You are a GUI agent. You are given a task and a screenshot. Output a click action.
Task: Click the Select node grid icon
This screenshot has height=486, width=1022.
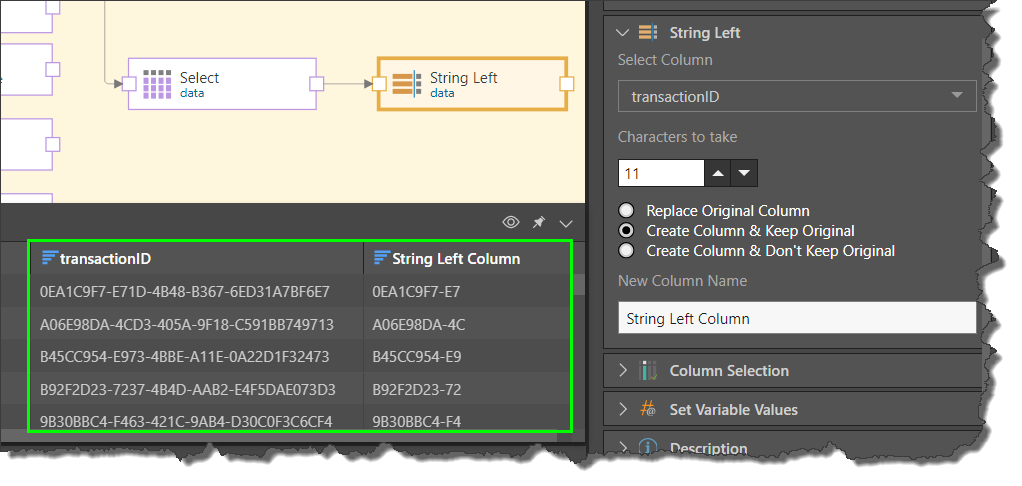tap(157, 84)
